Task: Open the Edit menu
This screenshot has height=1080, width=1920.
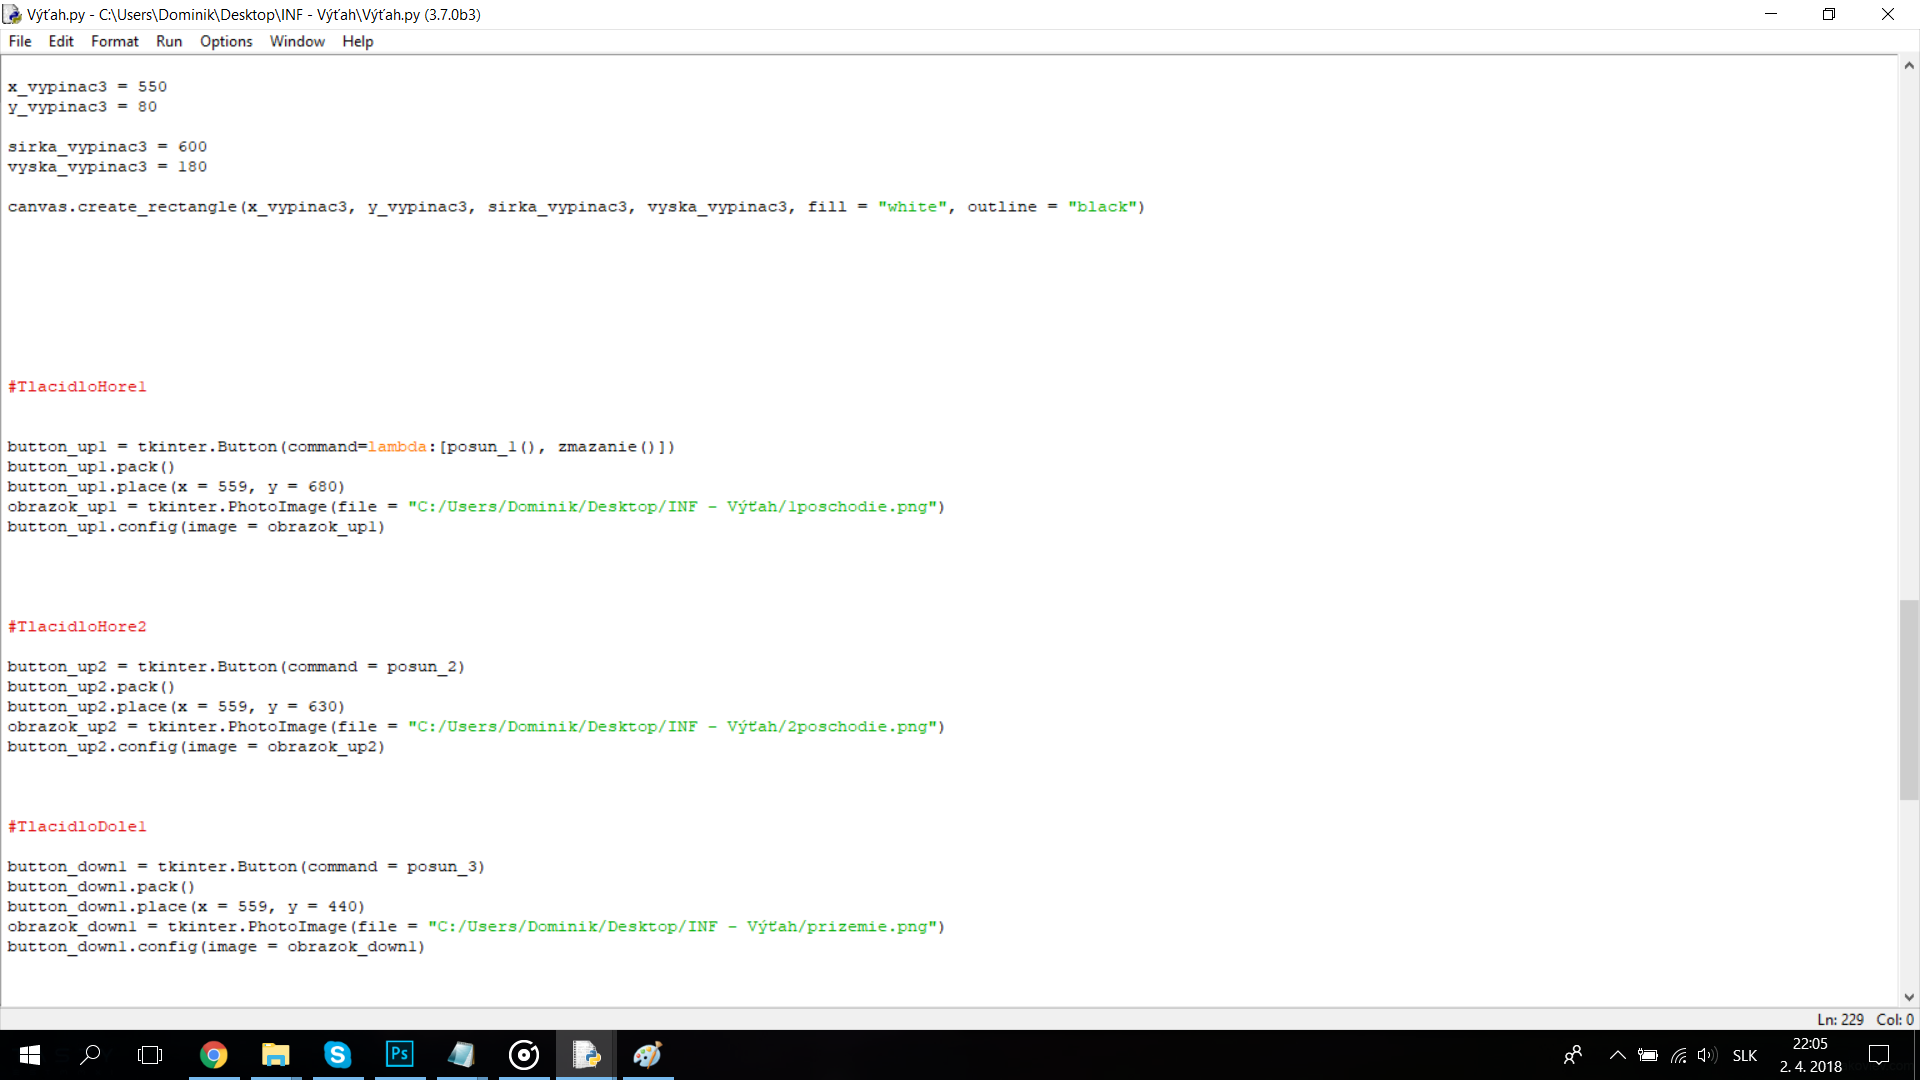Action: (61, 41)
